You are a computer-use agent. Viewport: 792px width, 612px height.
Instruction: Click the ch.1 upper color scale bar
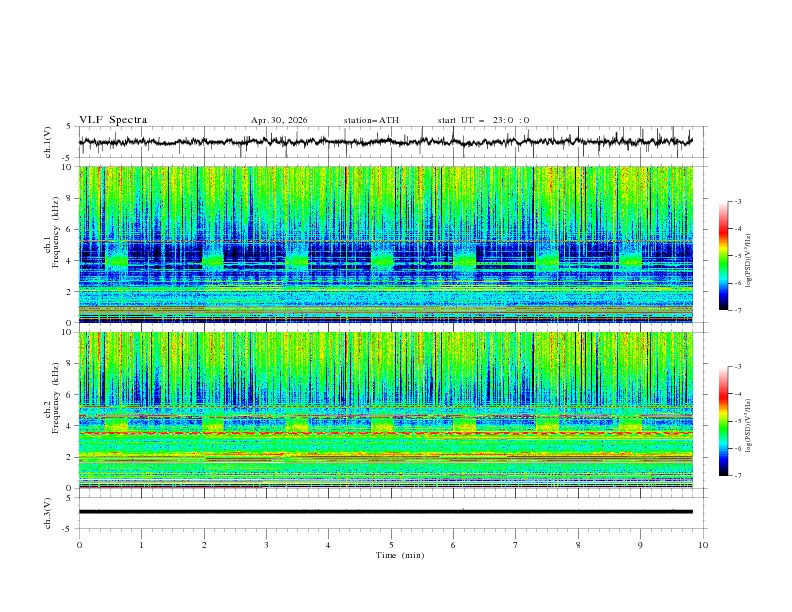(723, 256)
